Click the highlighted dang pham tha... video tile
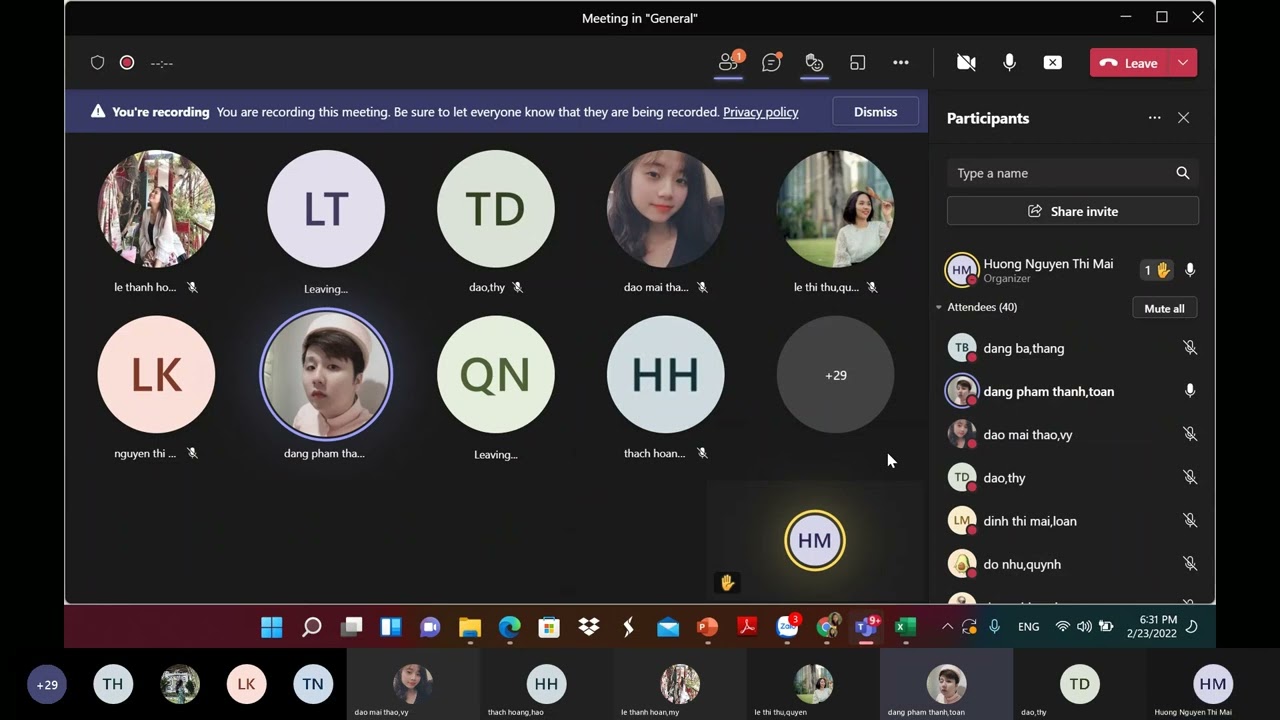 (x=326, y=375)
